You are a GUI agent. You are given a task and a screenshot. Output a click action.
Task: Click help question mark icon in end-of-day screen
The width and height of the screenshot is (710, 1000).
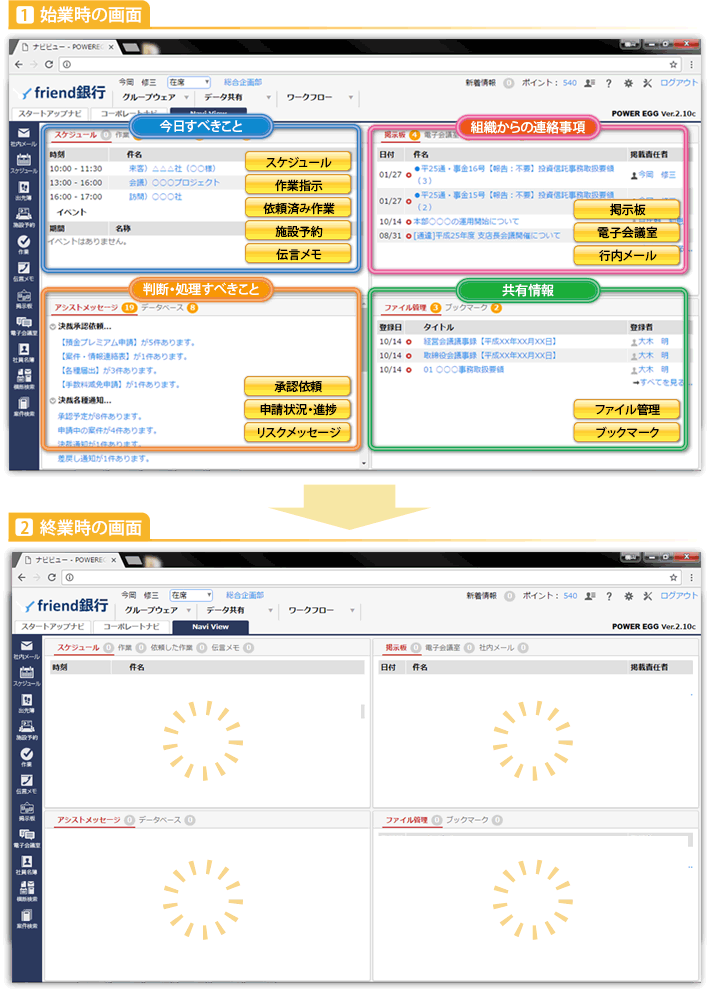tap(609, 596)
